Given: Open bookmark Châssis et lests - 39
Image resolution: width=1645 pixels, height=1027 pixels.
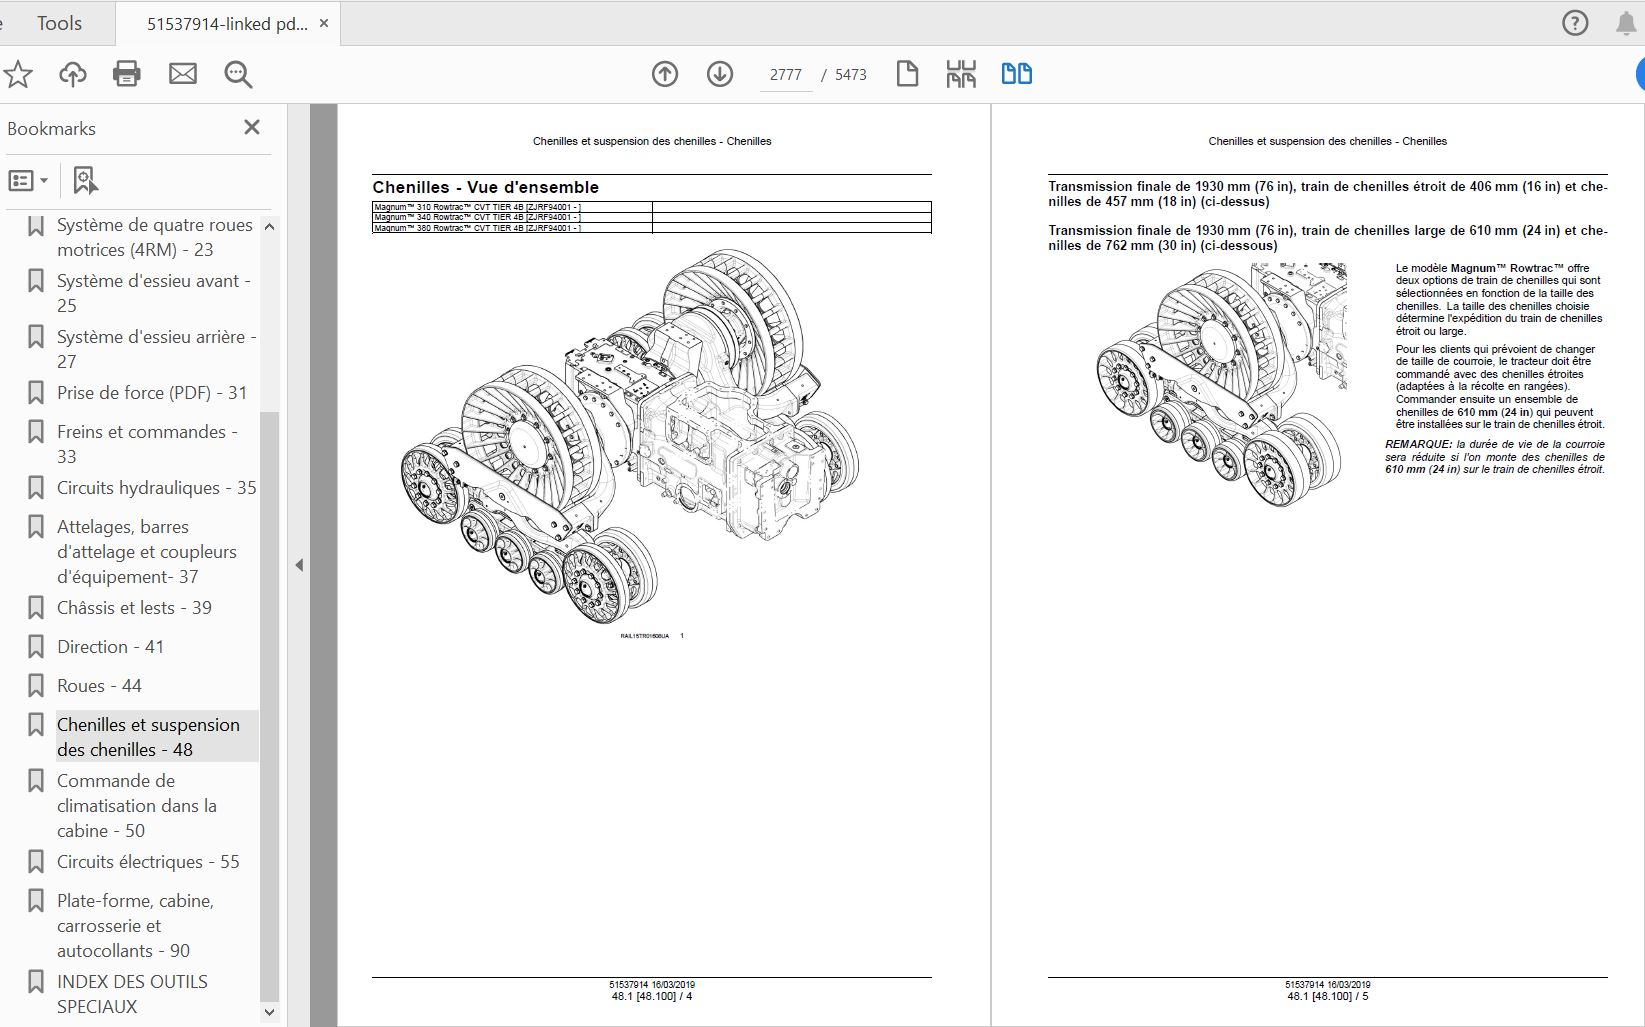Looking at the screenshot, I should pyautogui.click(x=134, y=608).
